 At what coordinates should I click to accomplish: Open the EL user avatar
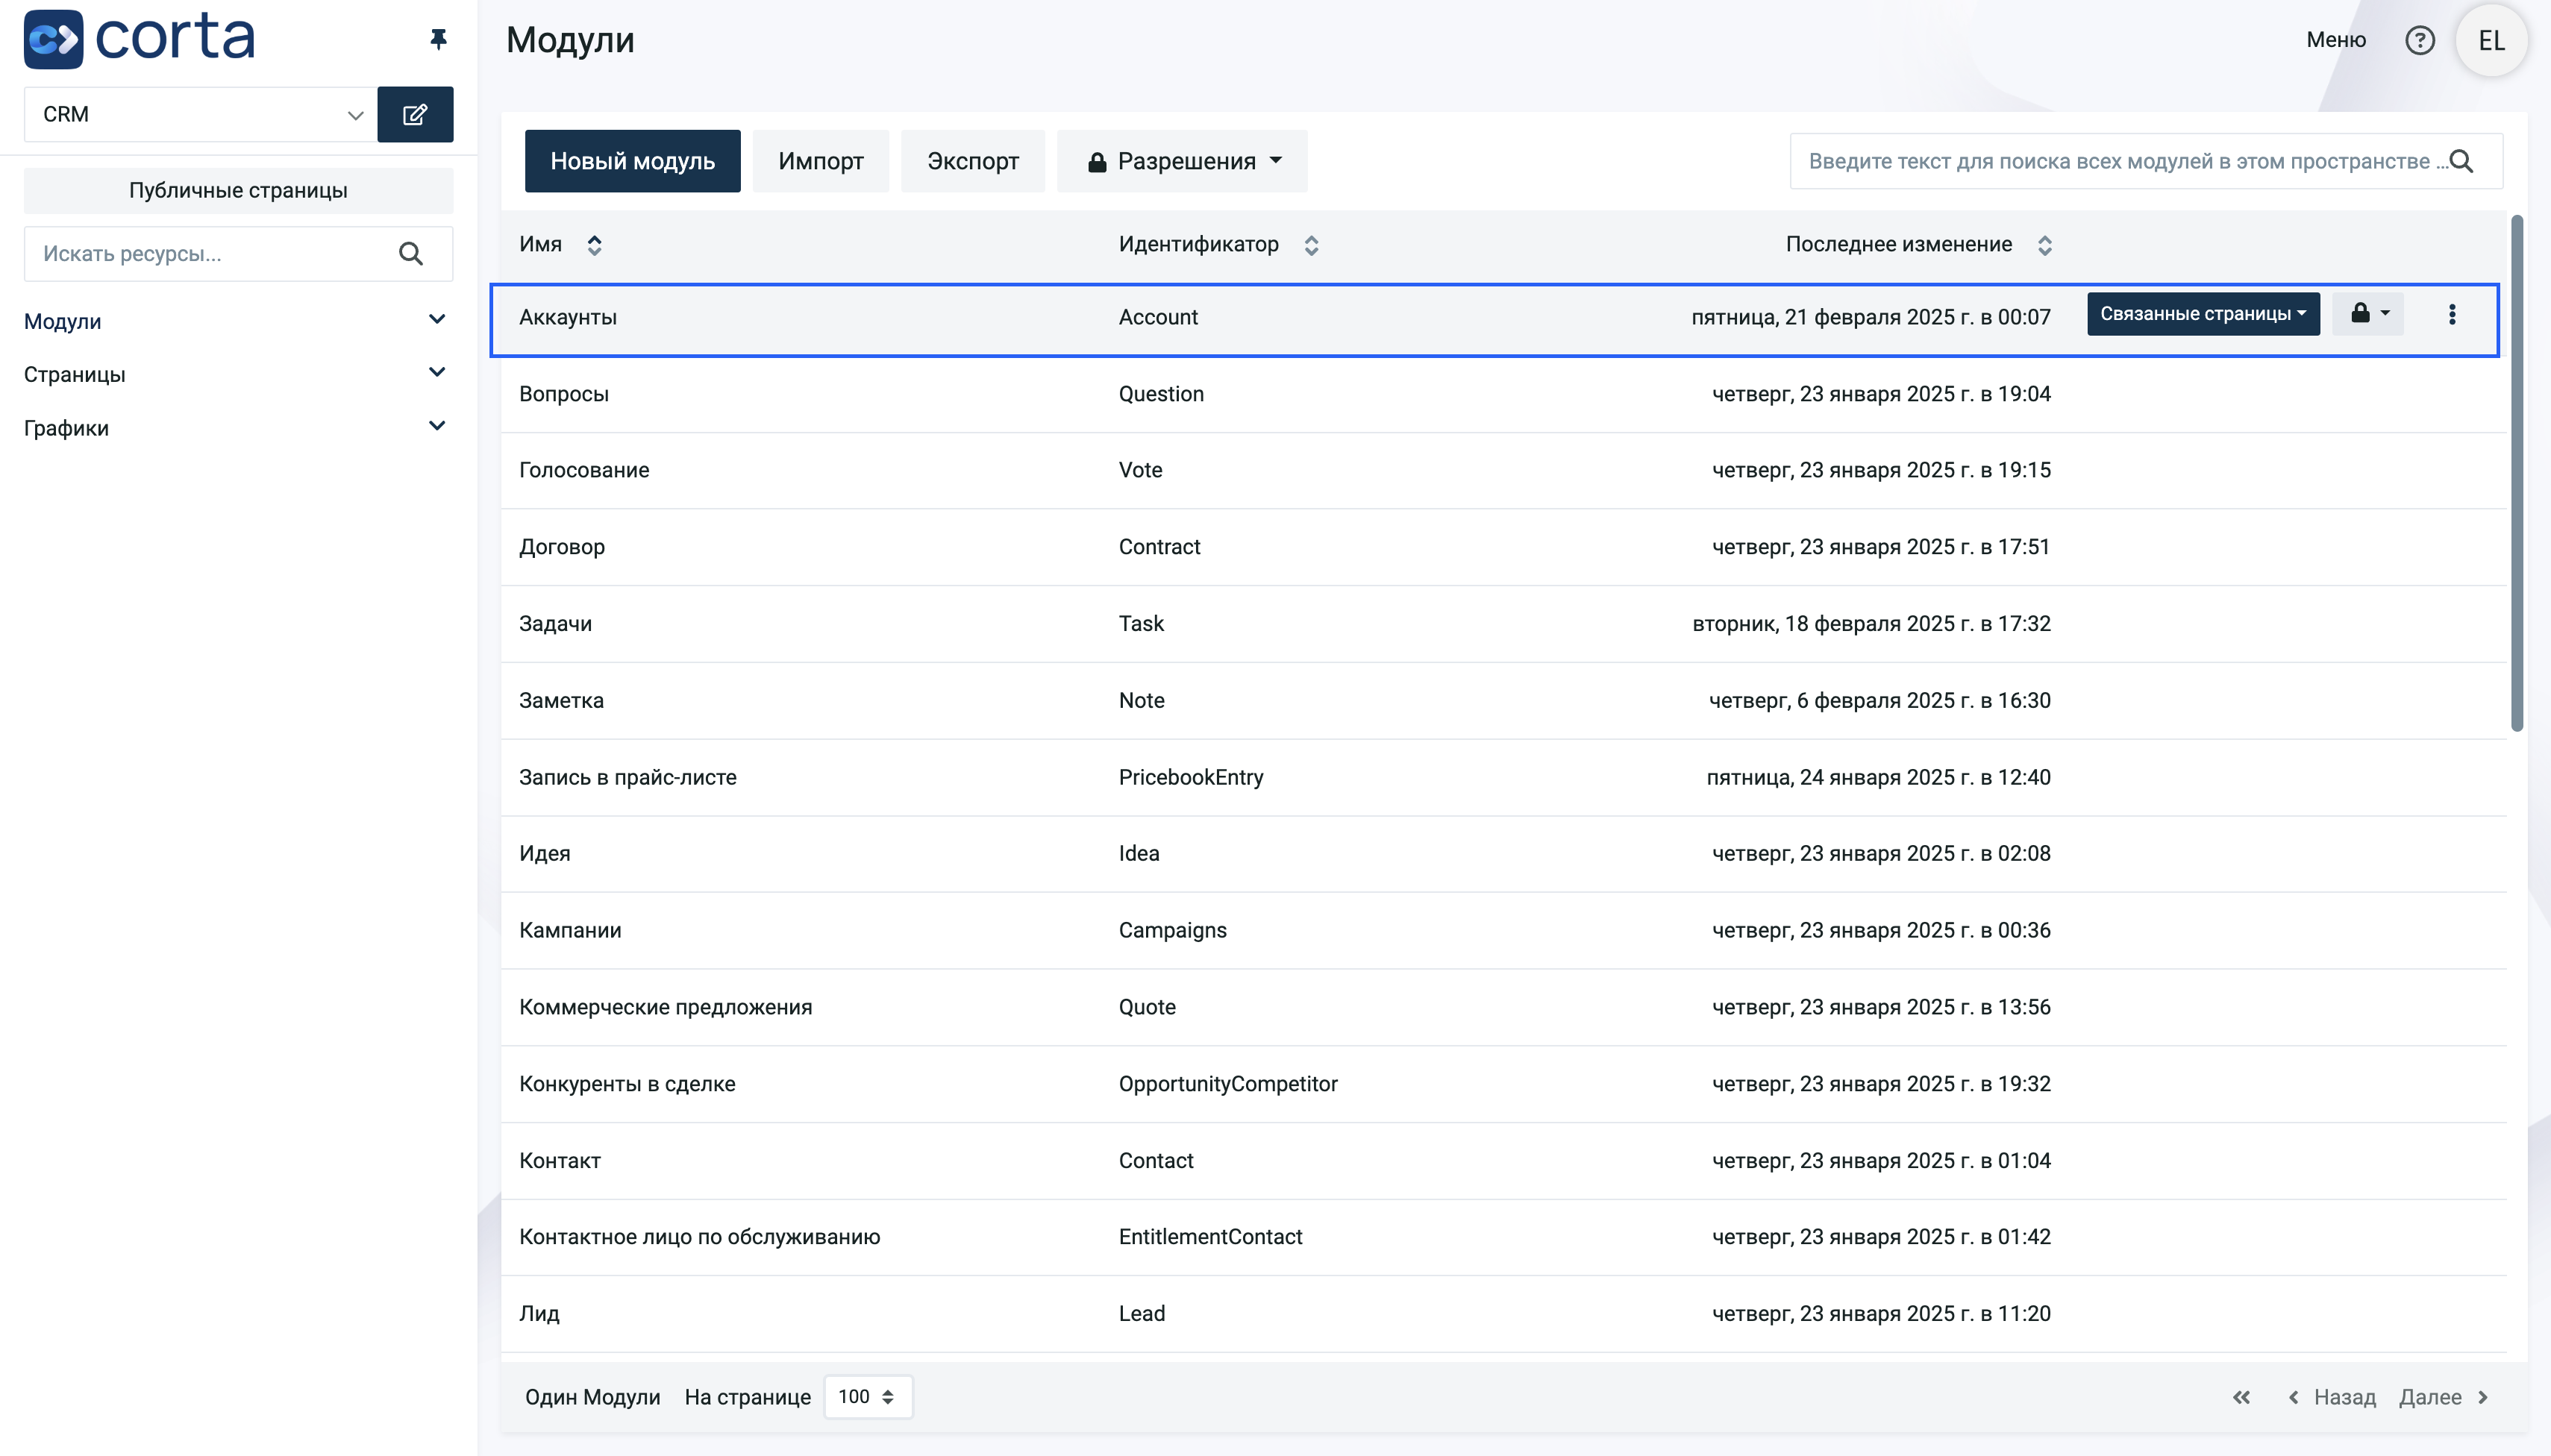tap(2491, 40)
